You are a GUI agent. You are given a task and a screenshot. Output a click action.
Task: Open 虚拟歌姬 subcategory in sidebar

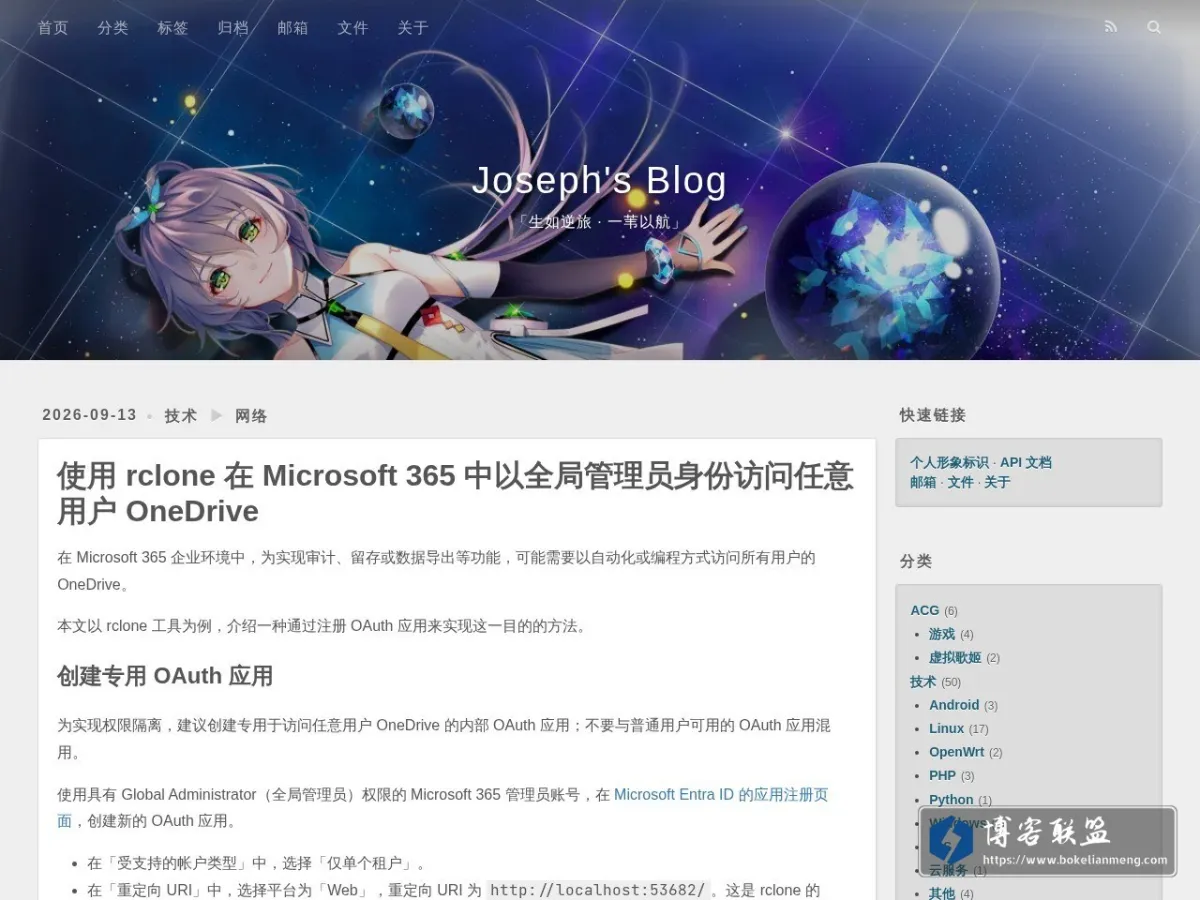click(955, 658)
